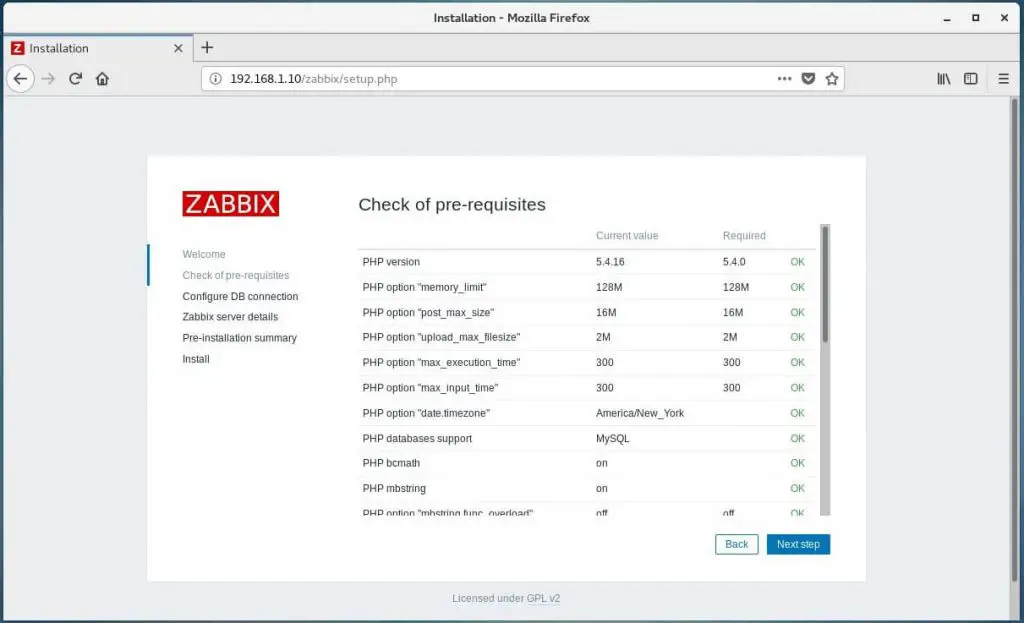This screenshot has width=1024, height=623.
Task: Click OK status in PHP version row
Action: coord(797,262)
